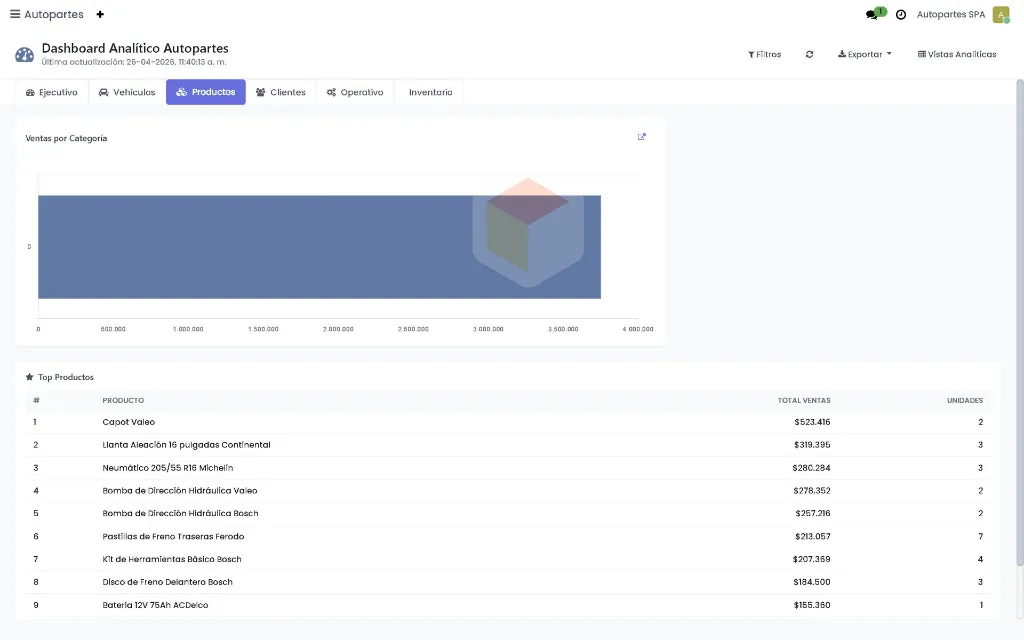This screenshot has width=1024, height=640.
Task: Click the blue category sales bar
Action: coord(319,247)
